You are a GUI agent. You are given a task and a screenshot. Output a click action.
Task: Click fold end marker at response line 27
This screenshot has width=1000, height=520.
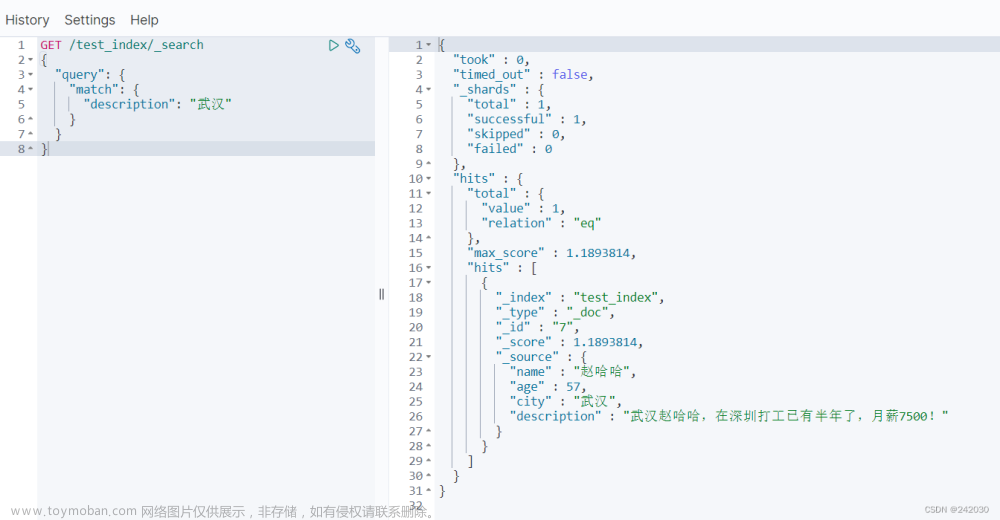point(429,431)
